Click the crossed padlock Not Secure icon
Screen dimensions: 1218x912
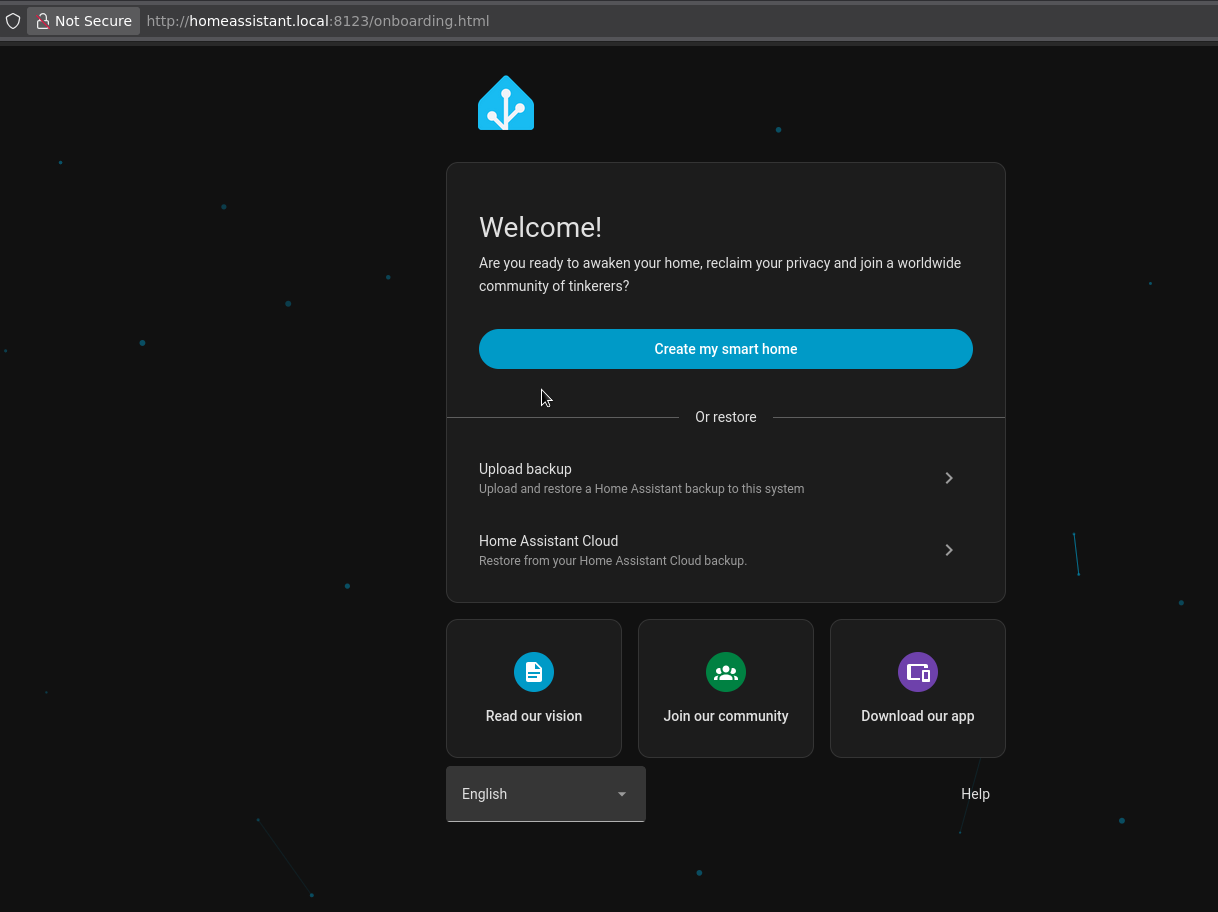coord(43,21)
